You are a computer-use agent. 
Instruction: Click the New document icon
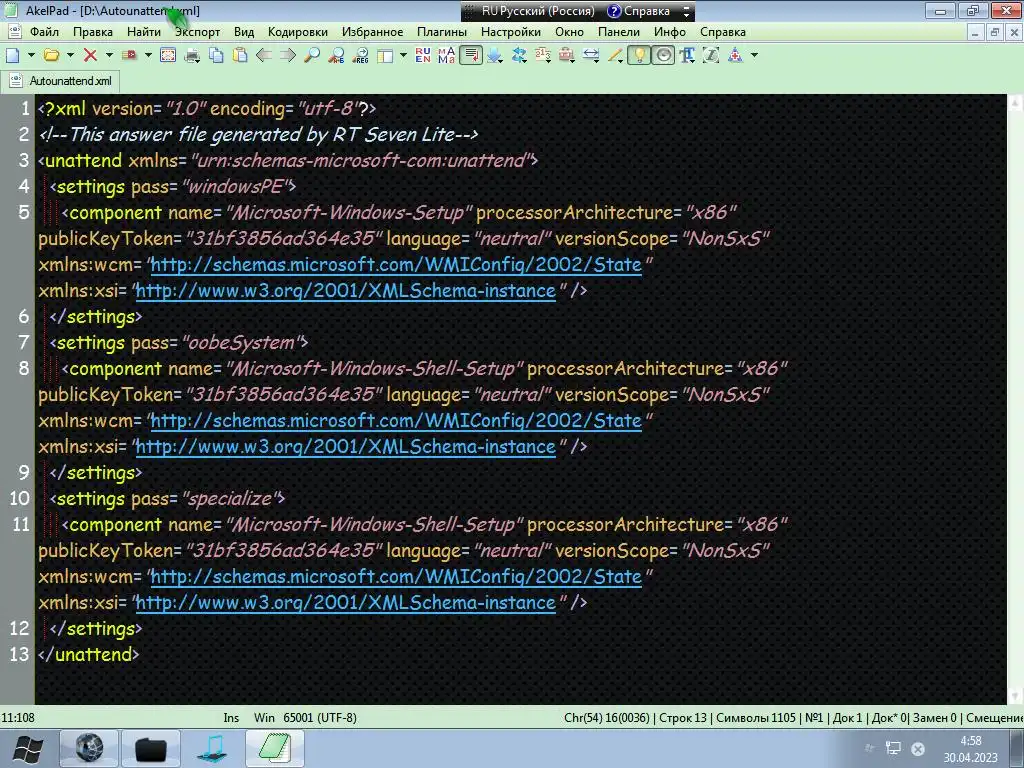(12, 56)
